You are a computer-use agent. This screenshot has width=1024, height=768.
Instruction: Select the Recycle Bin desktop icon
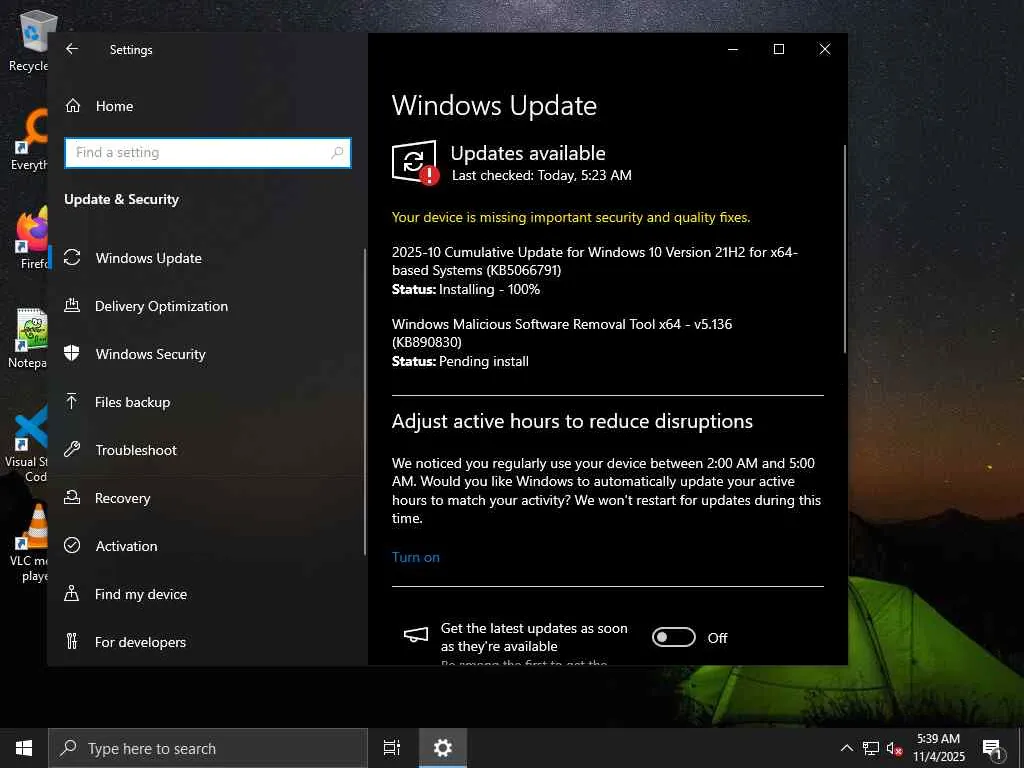point(29,41)
